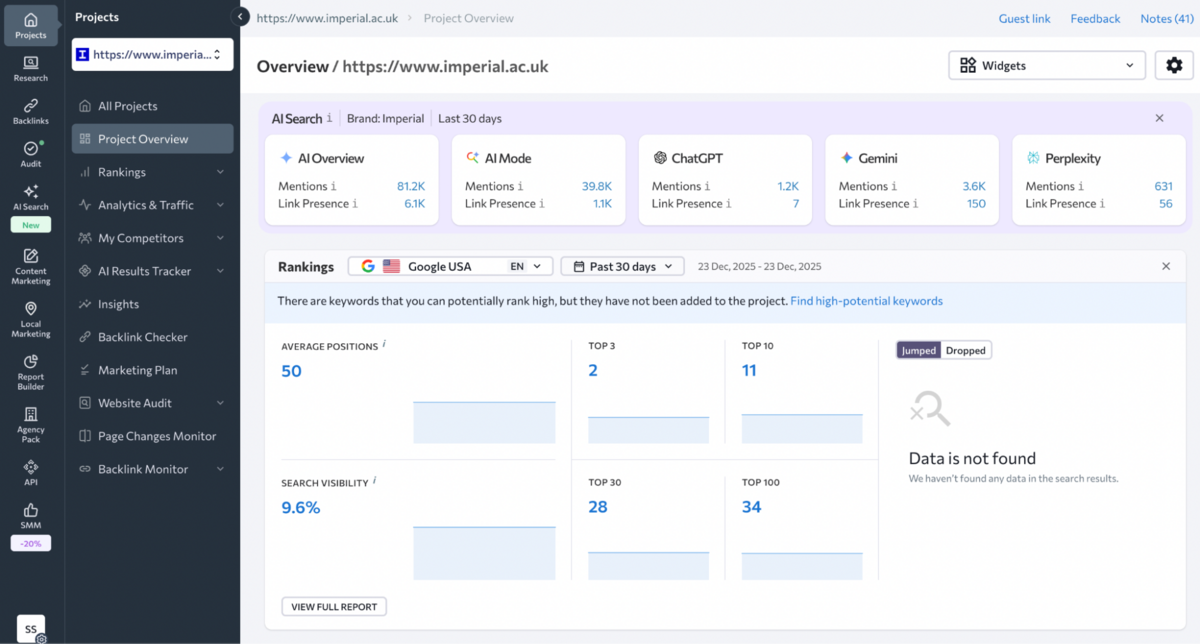Close the AI Search widget
1200x644 pixels.
point(1159,118)
